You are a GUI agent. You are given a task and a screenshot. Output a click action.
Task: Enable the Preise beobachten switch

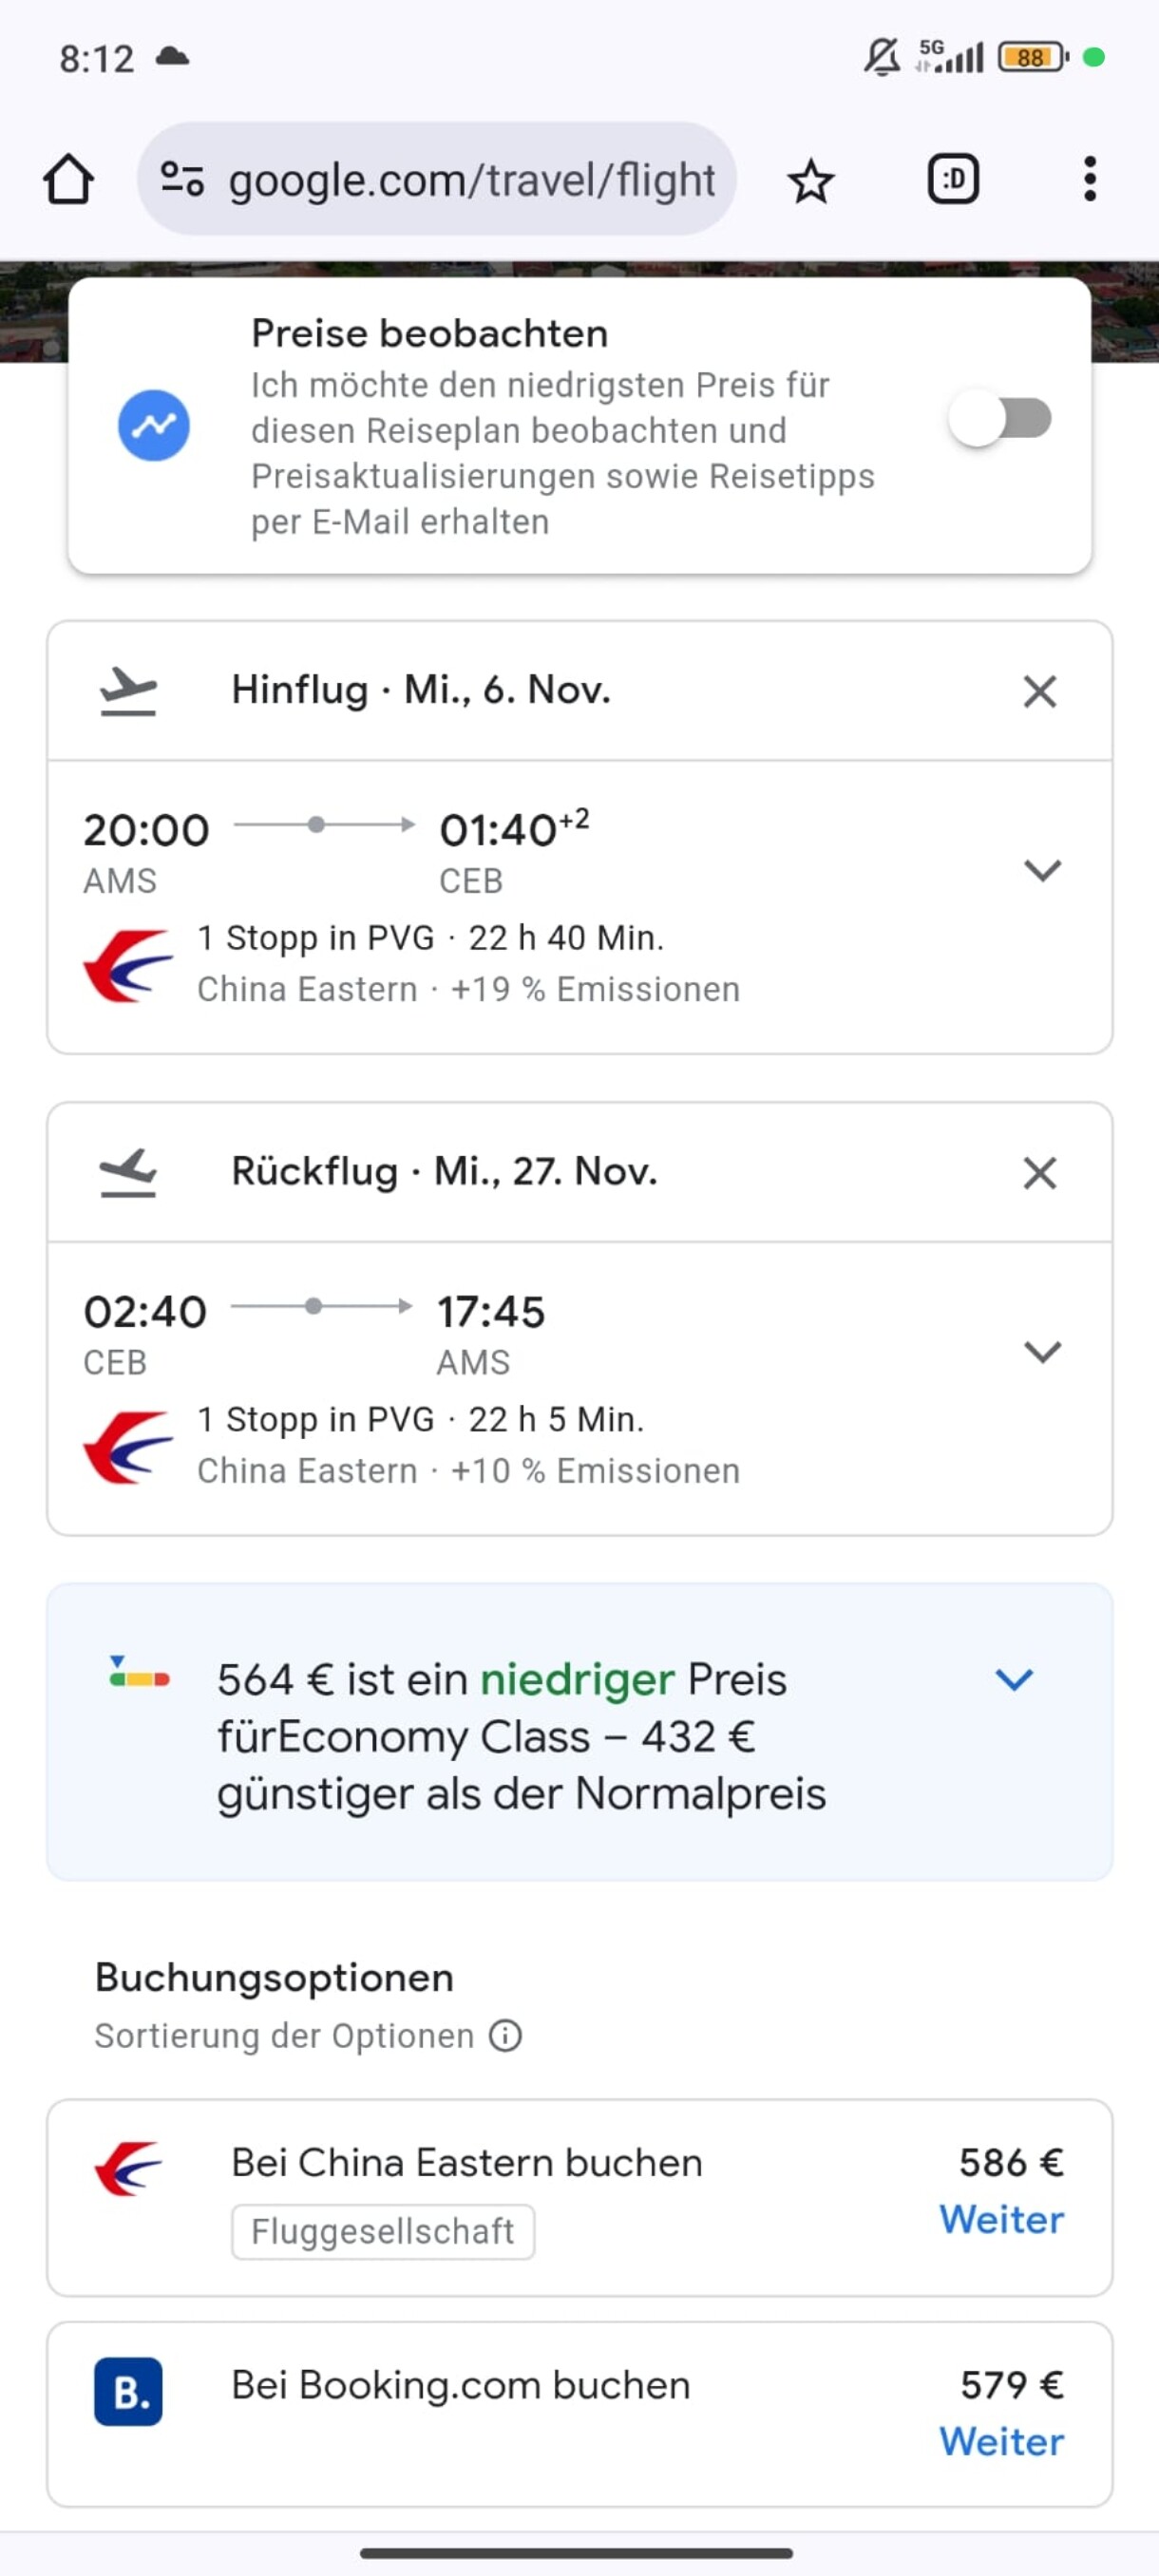coord(1001,419)
